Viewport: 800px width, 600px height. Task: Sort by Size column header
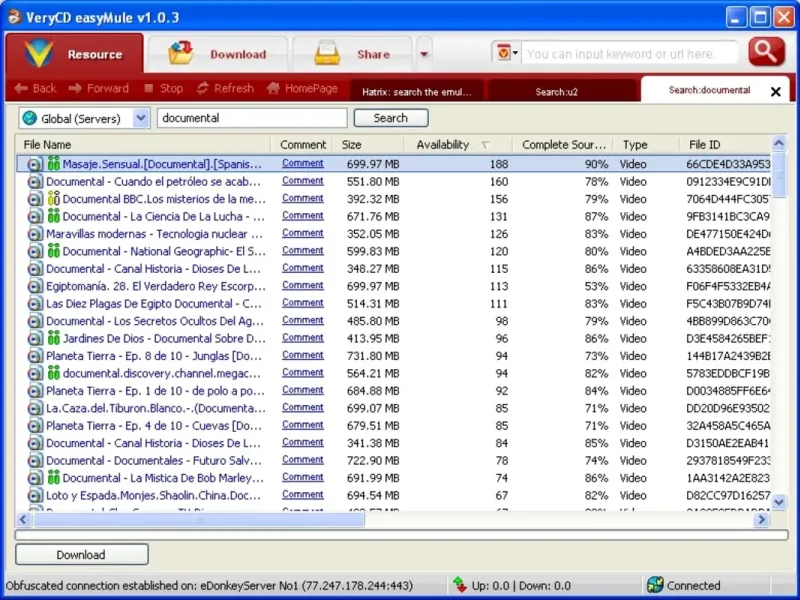point(368,144)
